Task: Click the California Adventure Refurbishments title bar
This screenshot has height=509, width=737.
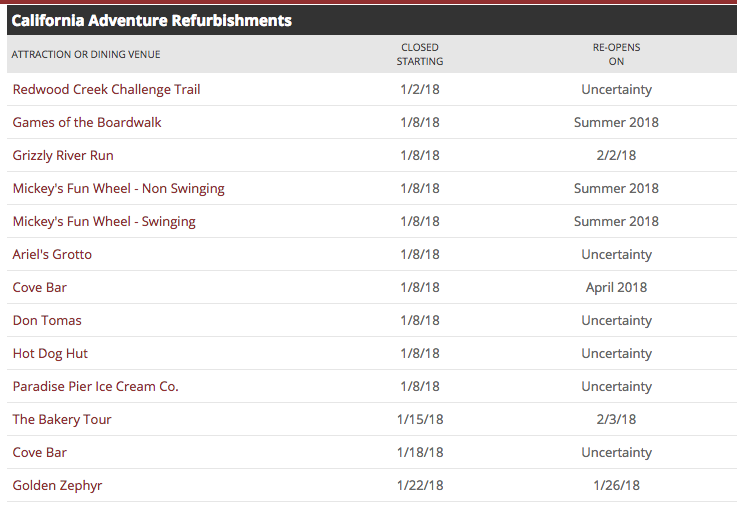Action: (x=152, y=20)
